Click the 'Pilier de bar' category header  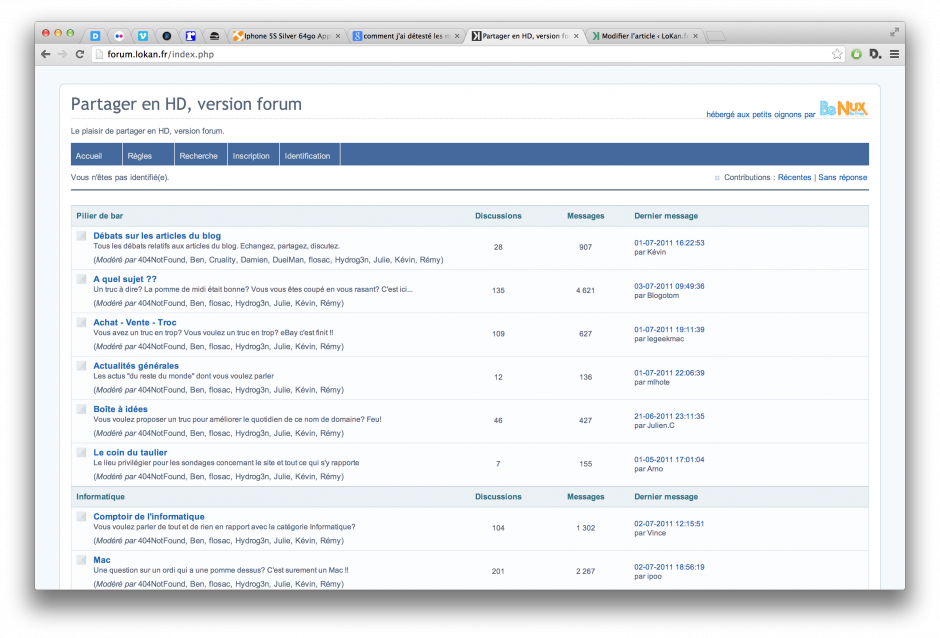pos(100,216)
